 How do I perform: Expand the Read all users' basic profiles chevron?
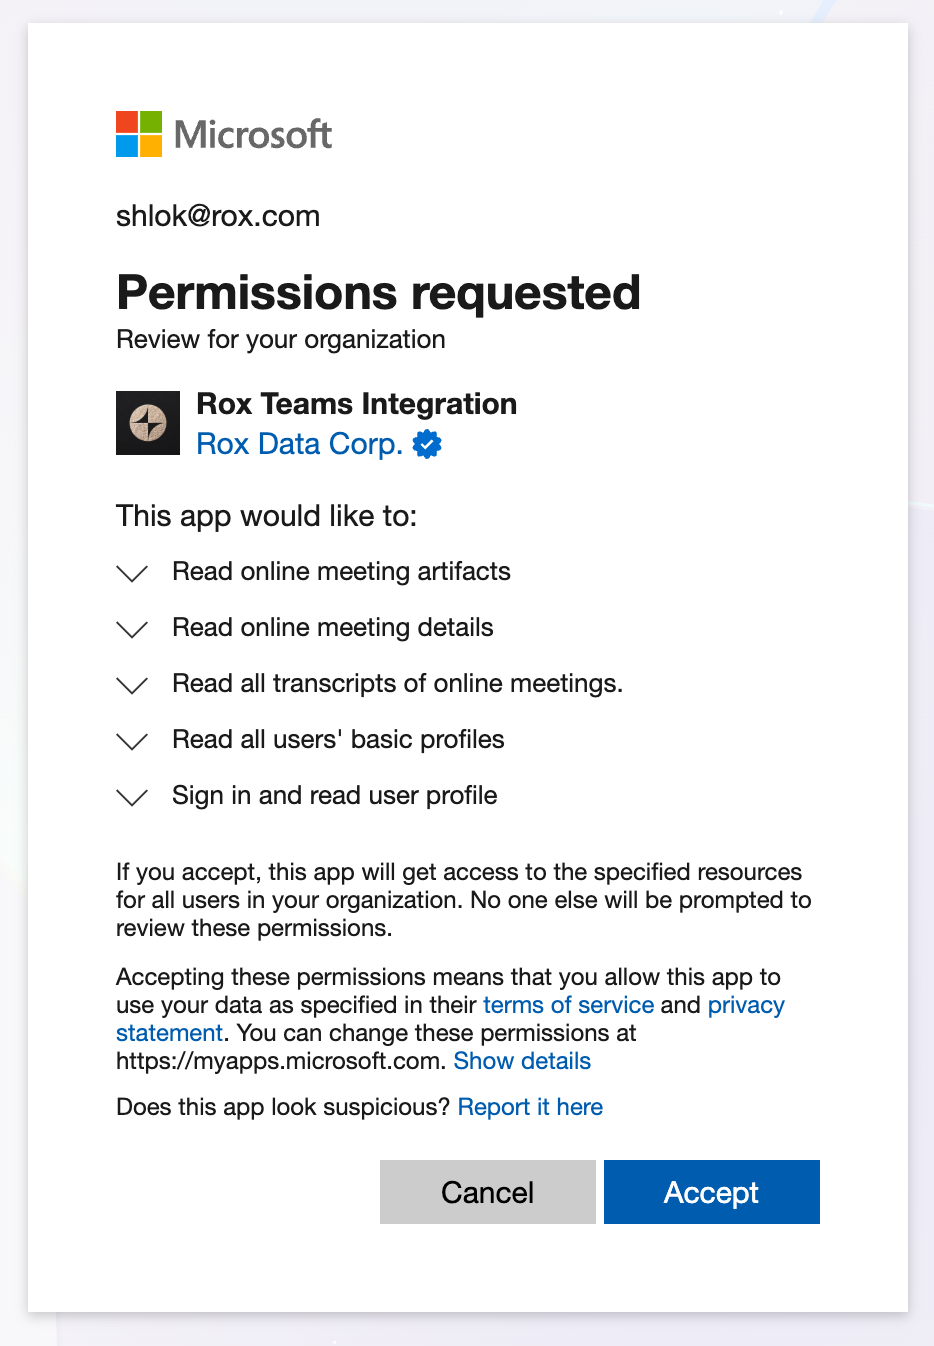click(132, 741)
